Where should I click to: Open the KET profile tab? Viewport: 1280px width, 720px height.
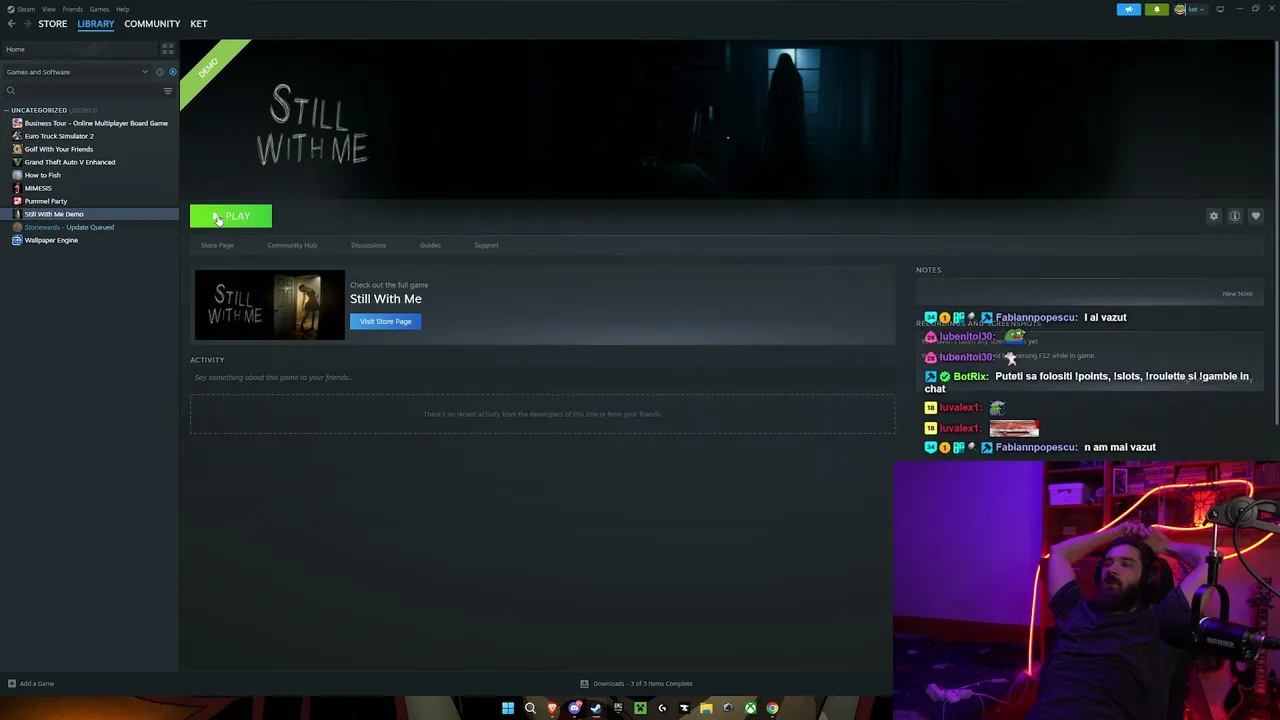point(199,24)
